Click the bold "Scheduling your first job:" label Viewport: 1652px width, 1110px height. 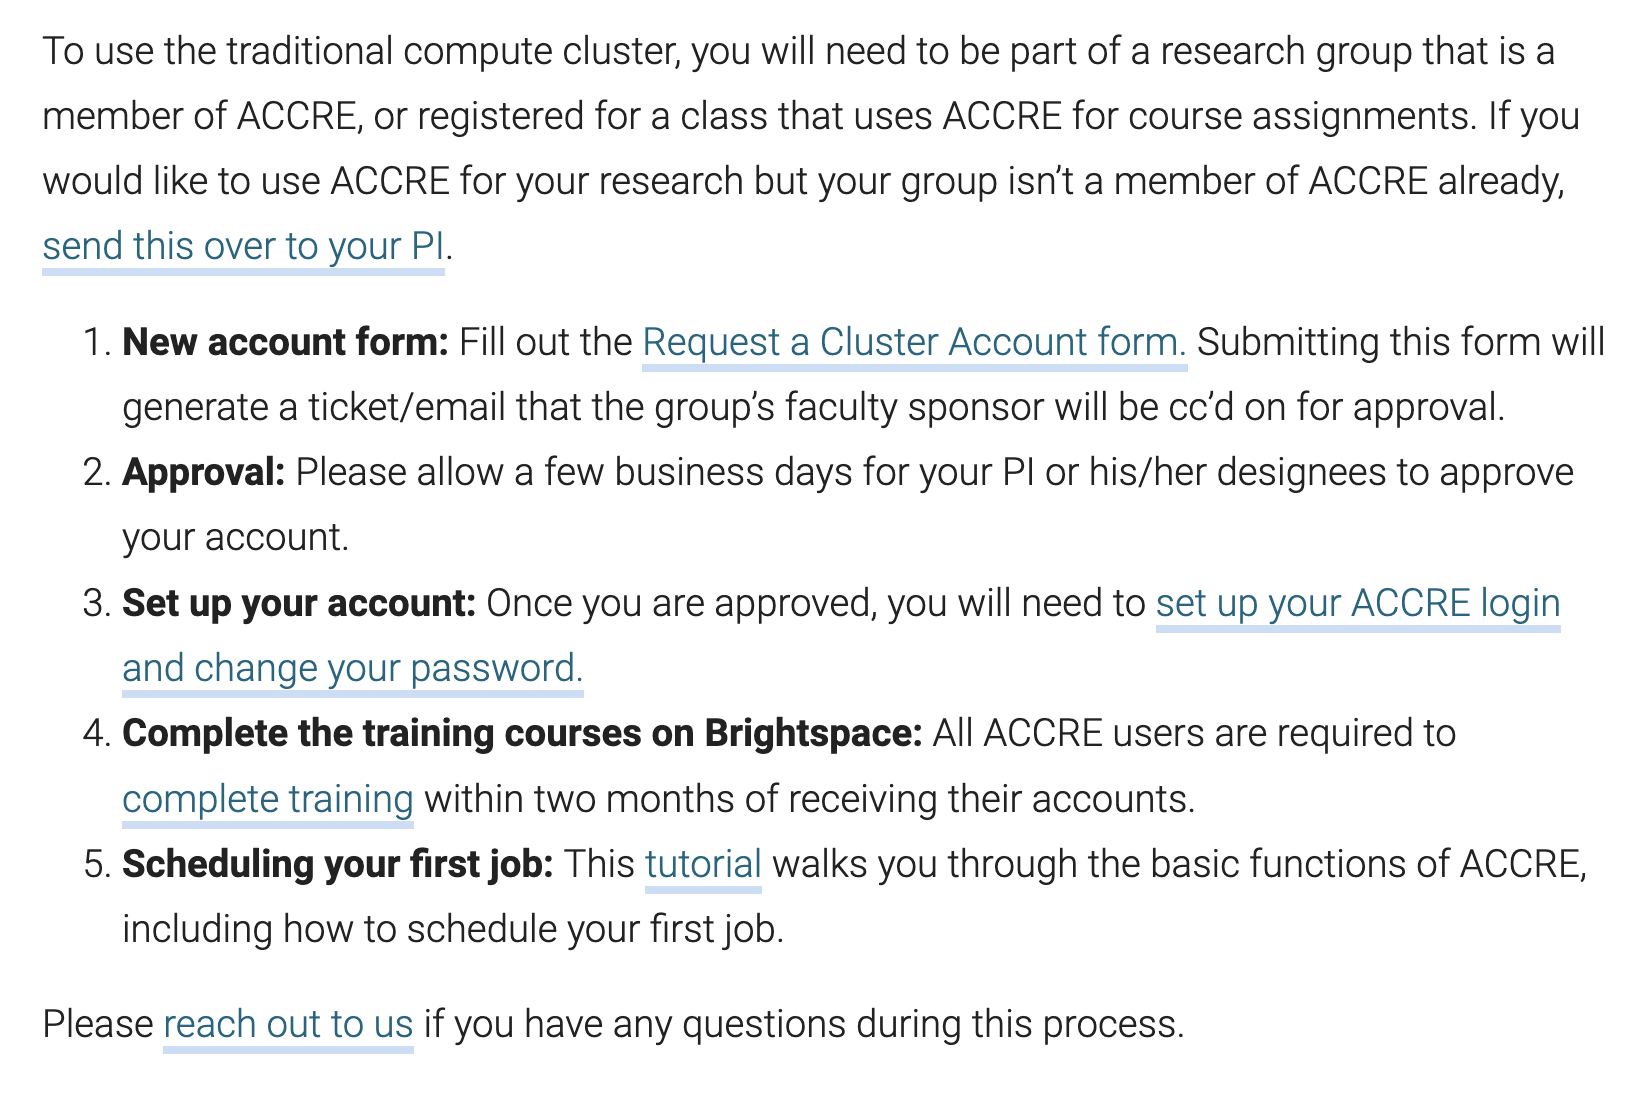(337, 864)
